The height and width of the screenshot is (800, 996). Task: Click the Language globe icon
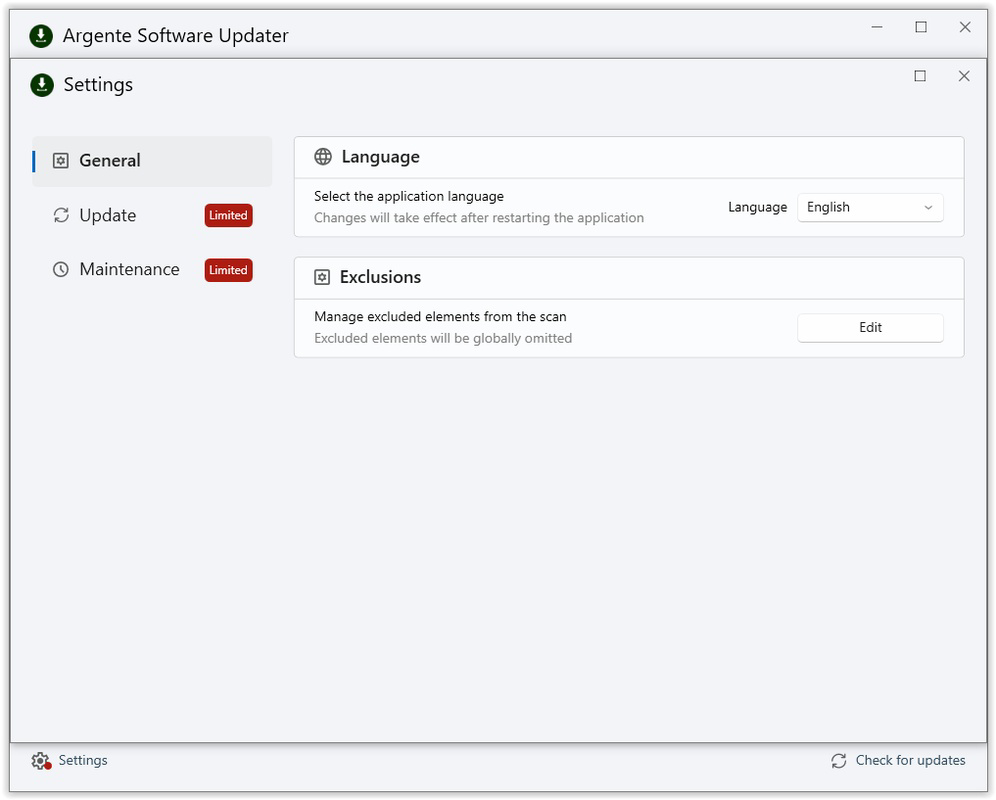pyautogui.click(x=323, y=156)
